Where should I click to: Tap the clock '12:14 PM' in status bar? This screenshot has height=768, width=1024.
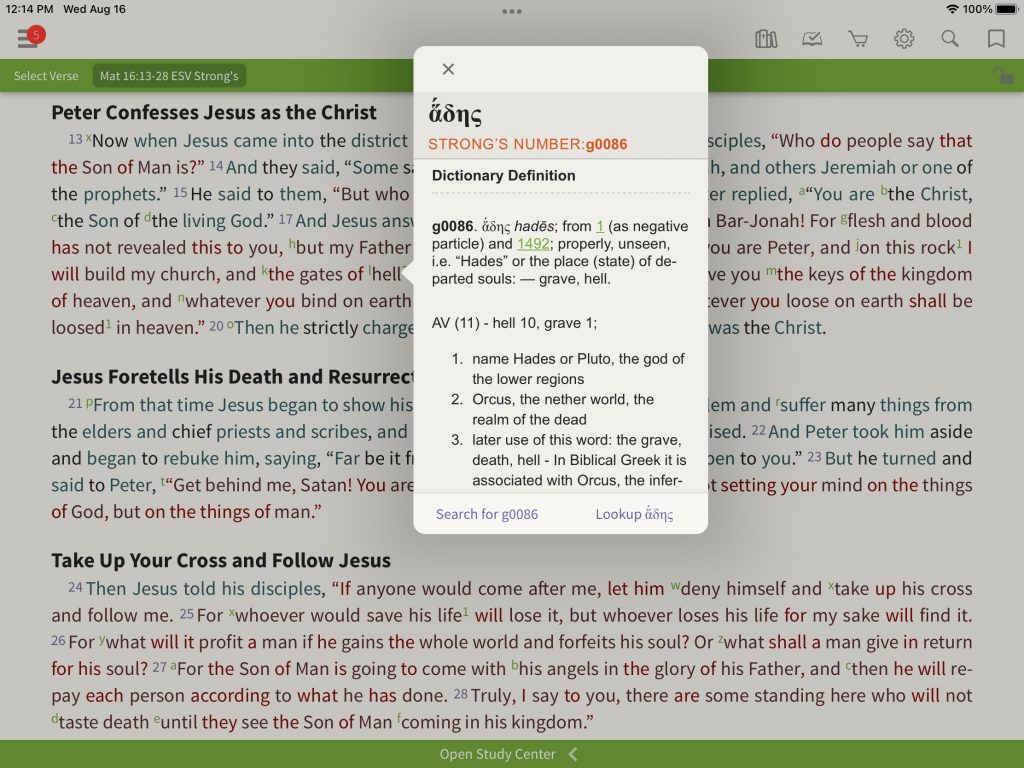pos(29,9)
